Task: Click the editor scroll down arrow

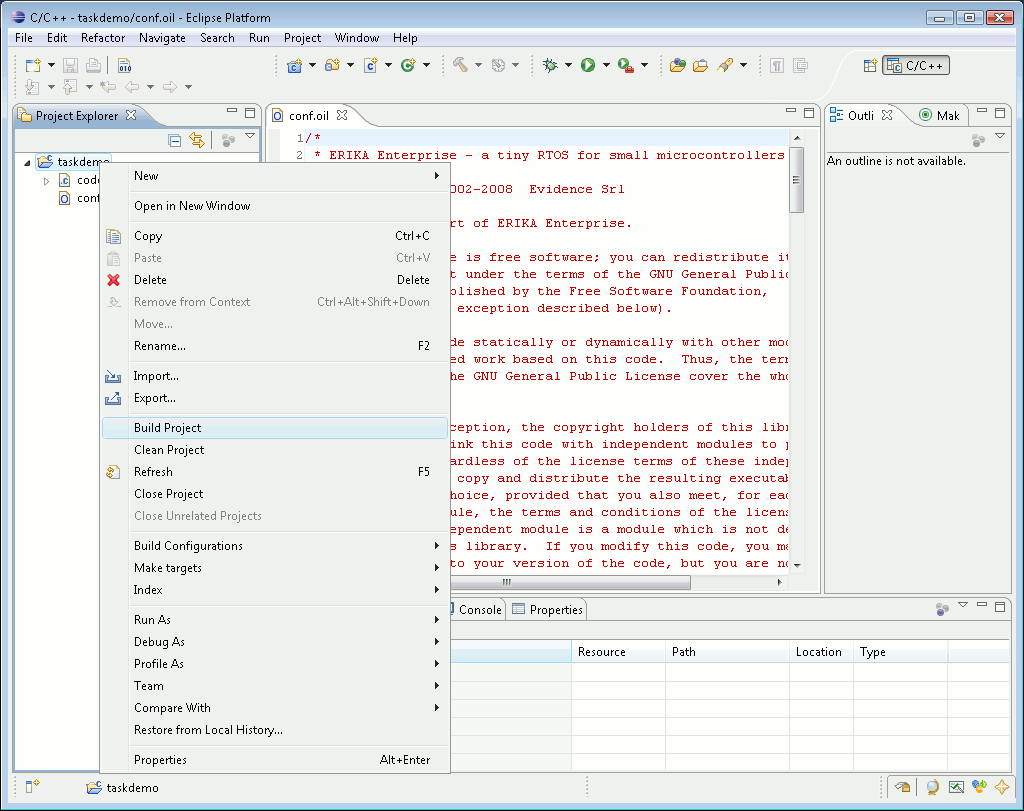Action: tap(797, 565)
